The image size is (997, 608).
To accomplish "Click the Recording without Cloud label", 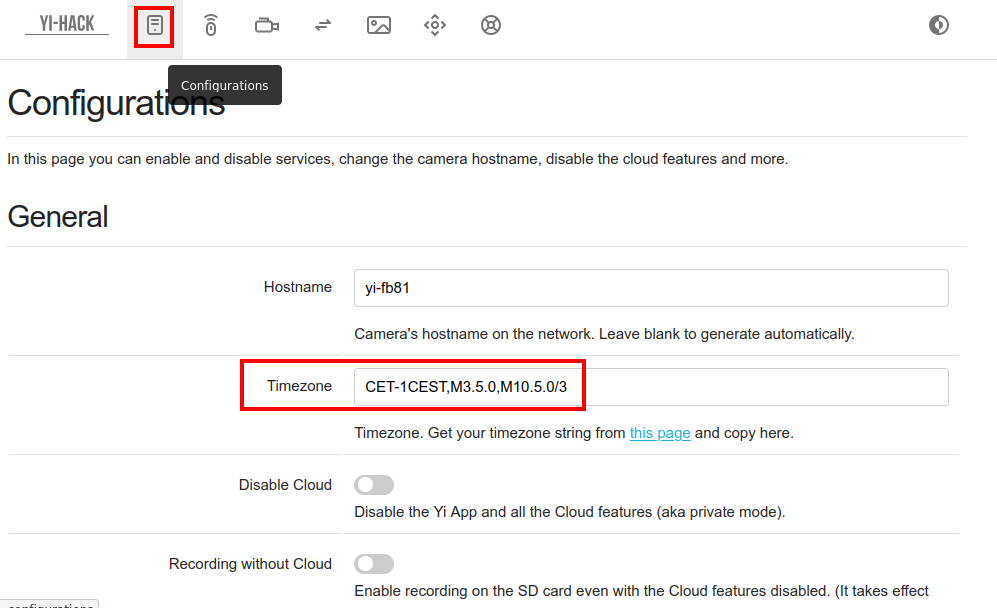I will [250, 564].
